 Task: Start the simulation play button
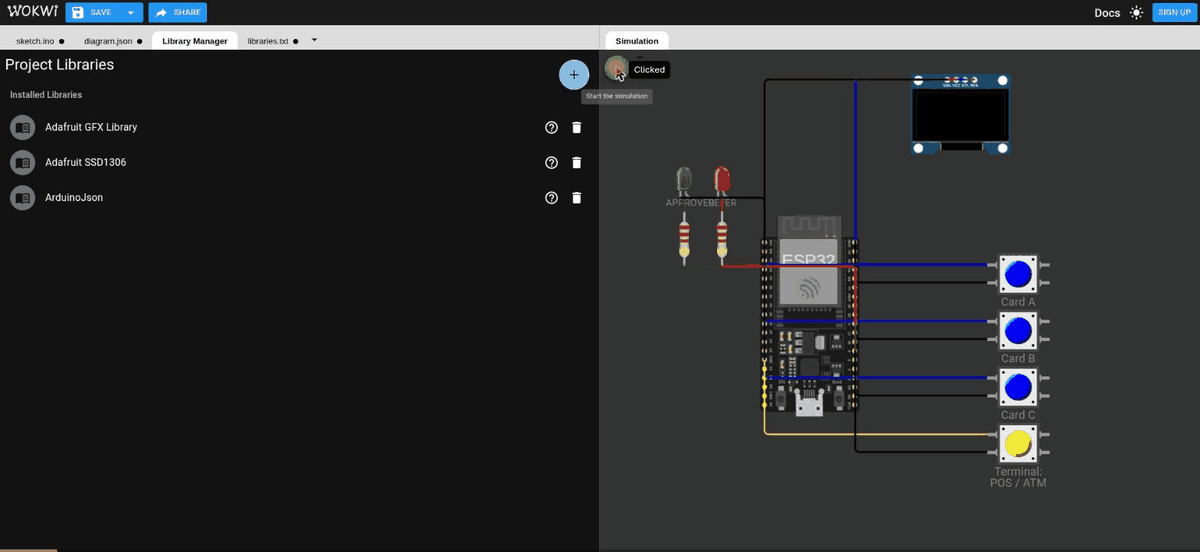(616, 68)
